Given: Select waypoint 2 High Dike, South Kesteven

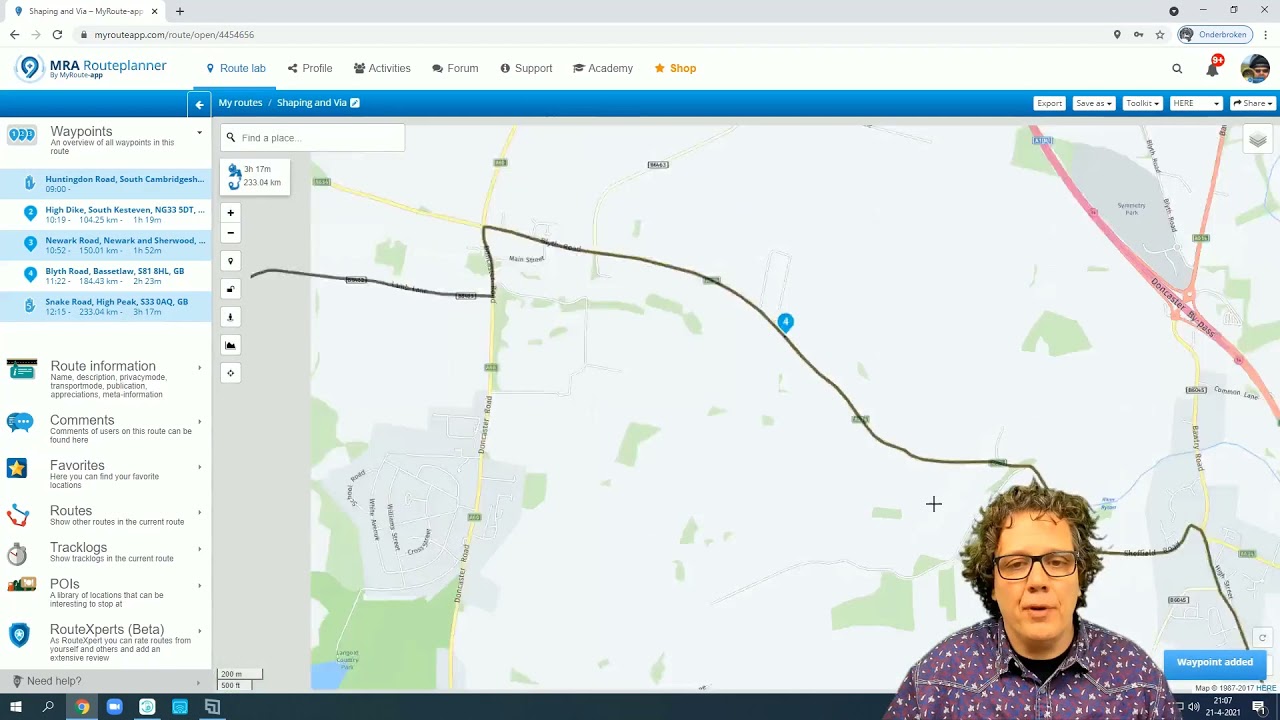Looking at the screenshot, I should (106, 215).
